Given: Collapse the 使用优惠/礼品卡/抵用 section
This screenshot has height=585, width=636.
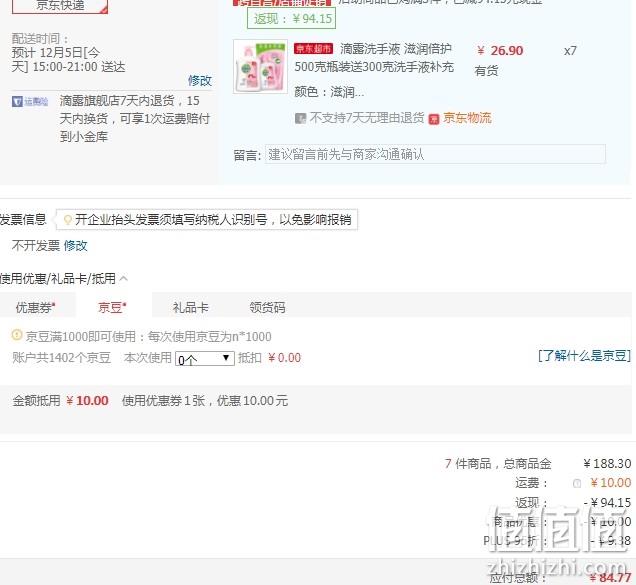Looking at the screenshot, I should 124,278.
